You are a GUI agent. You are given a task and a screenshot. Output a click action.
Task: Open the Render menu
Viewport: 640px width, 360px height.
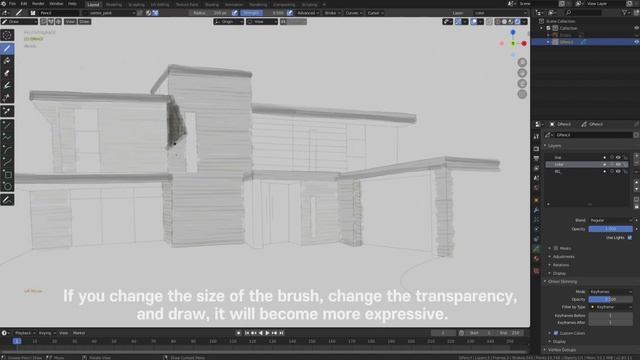tap(38, 4)
